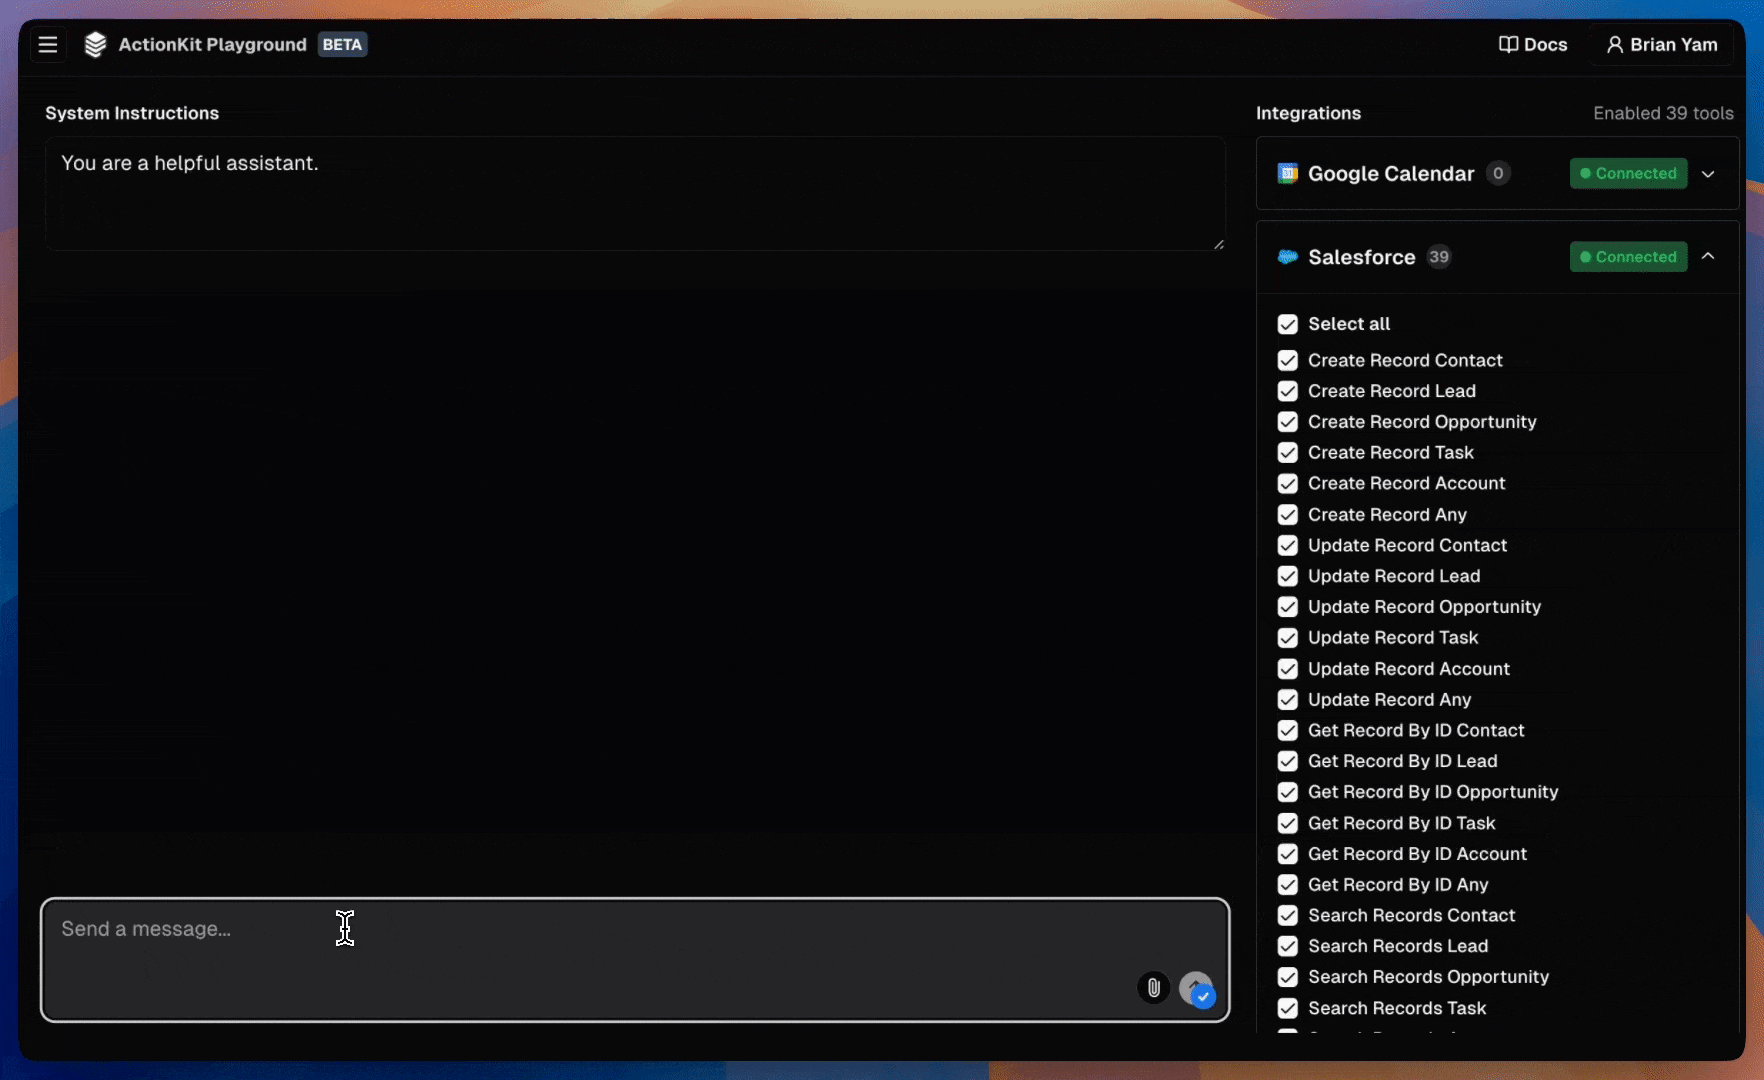Uncheck the Select all checkbox
This screenshot has height=1080, width=1764.
coord(1287,324)
